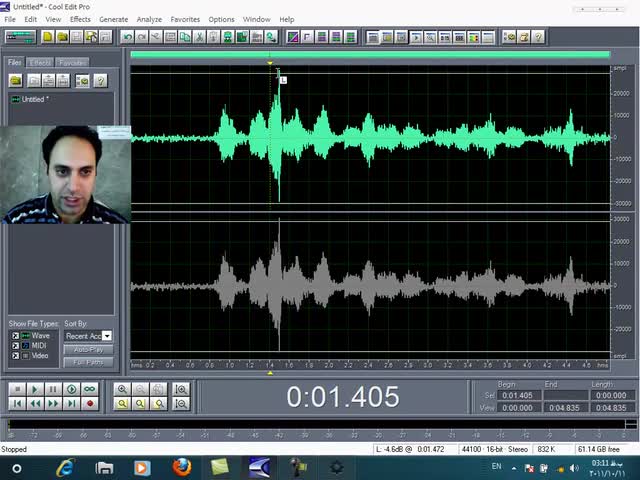The image size is (640, 480).
Task: Click the Selection Begin time field
Action: 519,395
